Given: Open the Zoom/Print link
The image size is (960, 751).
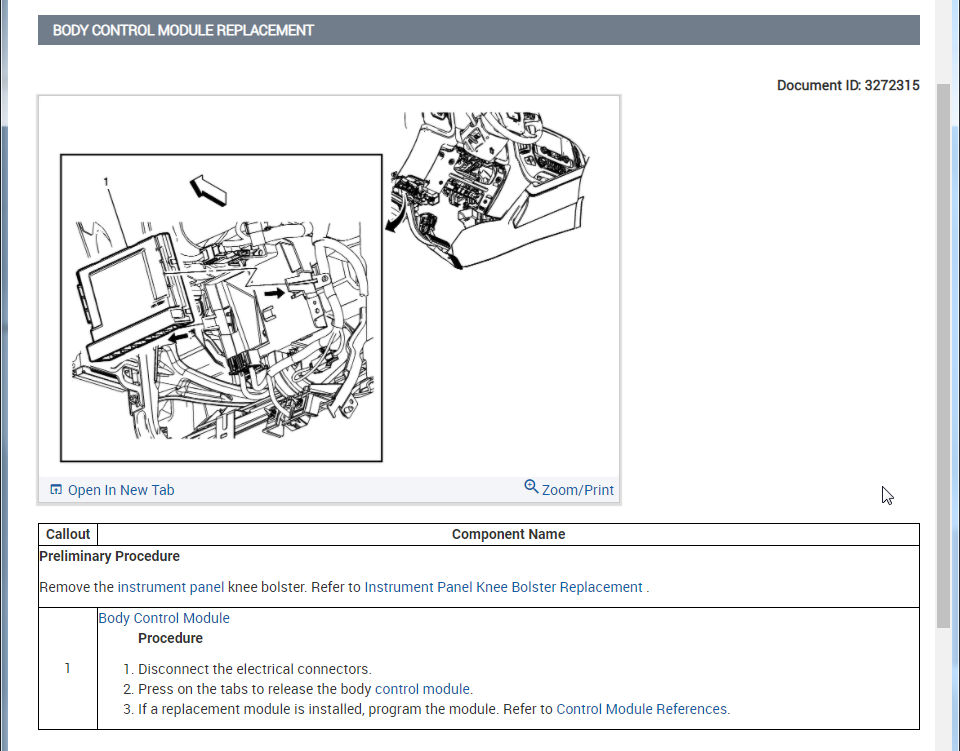Looking at the screenshot, I should (577, 490).
